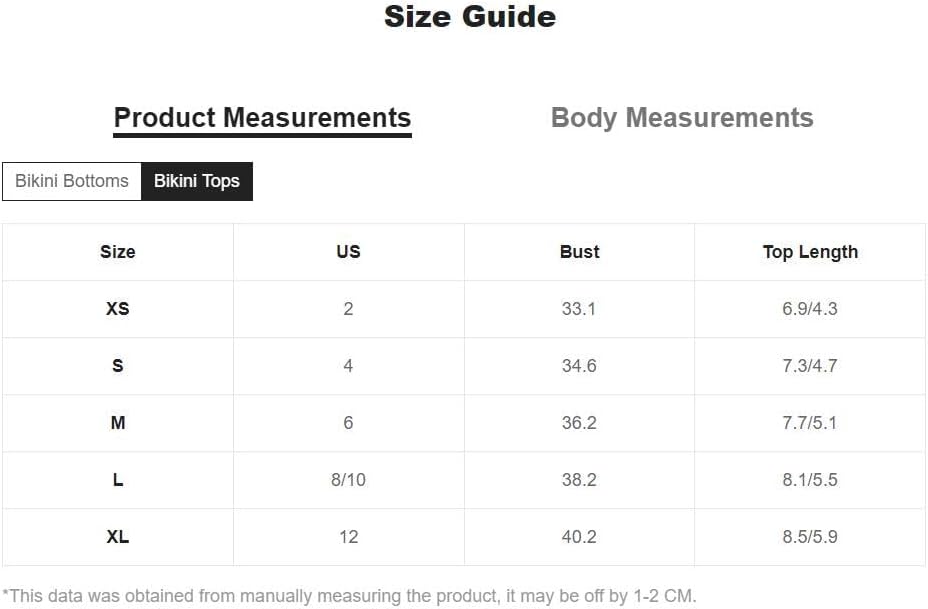
Task: Click the 6.9/4.3 top length cell
Action: 810,309
